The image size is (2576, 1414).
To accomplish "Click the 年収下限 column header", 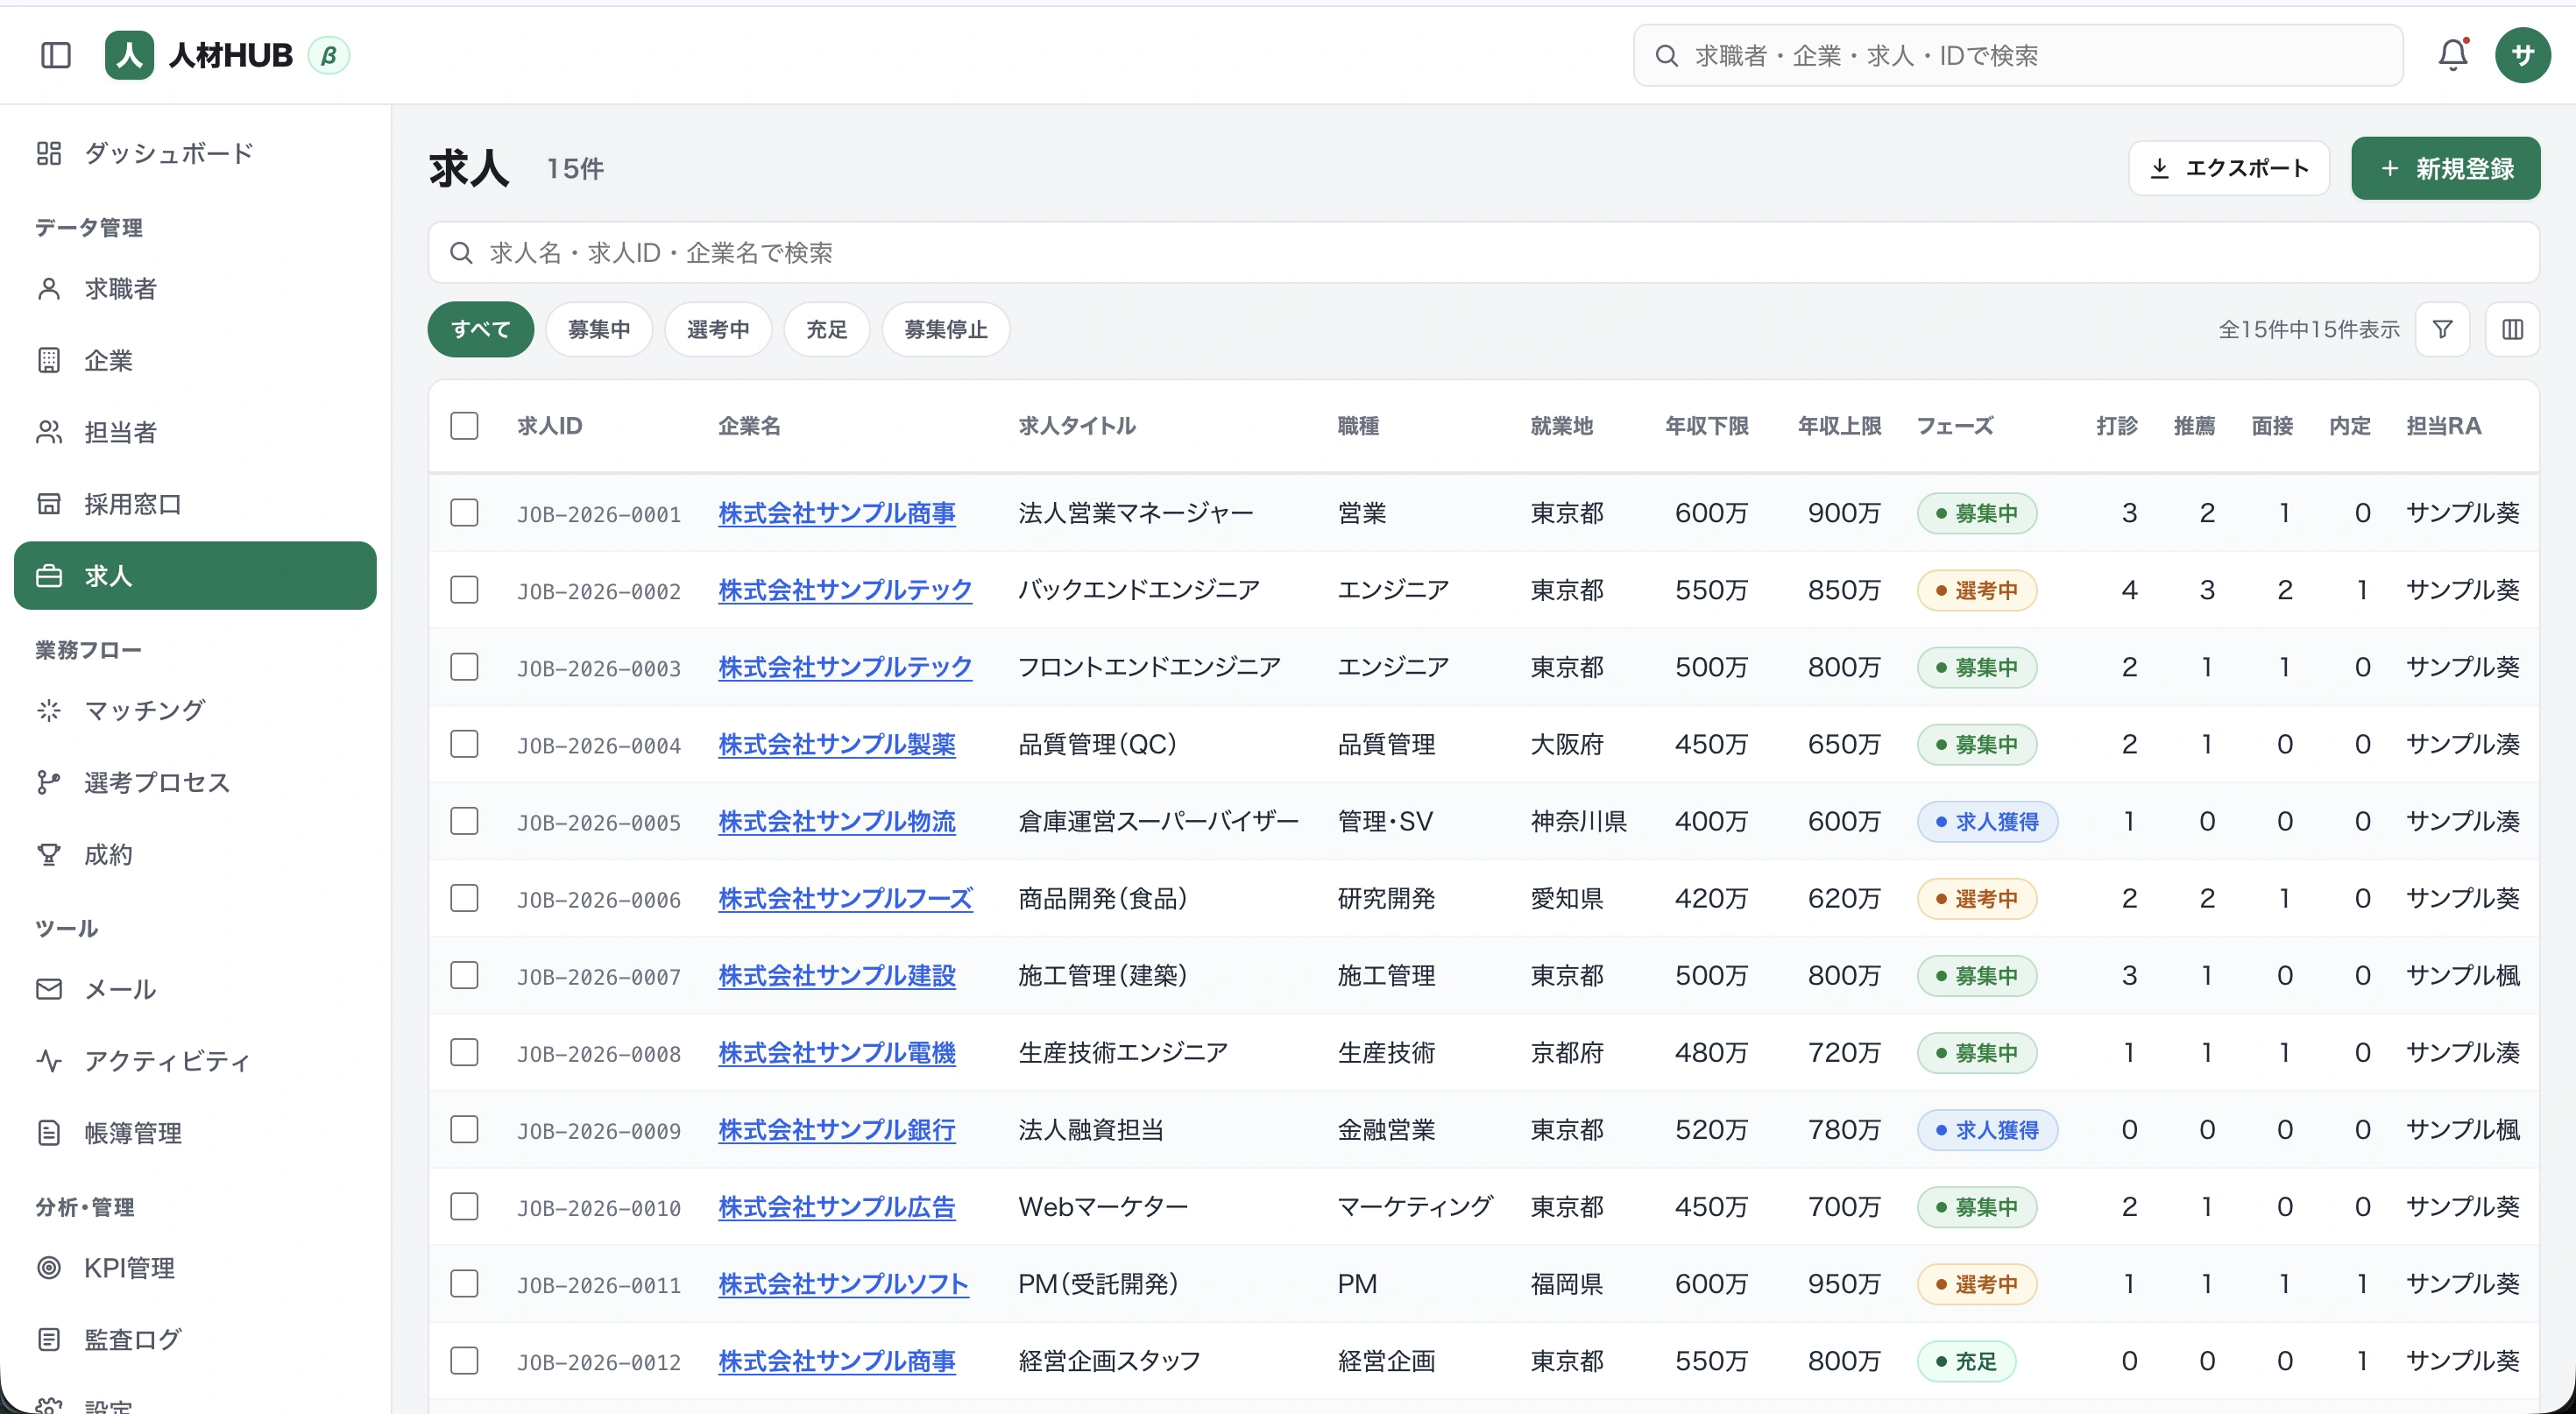I will coord(1707,426).
